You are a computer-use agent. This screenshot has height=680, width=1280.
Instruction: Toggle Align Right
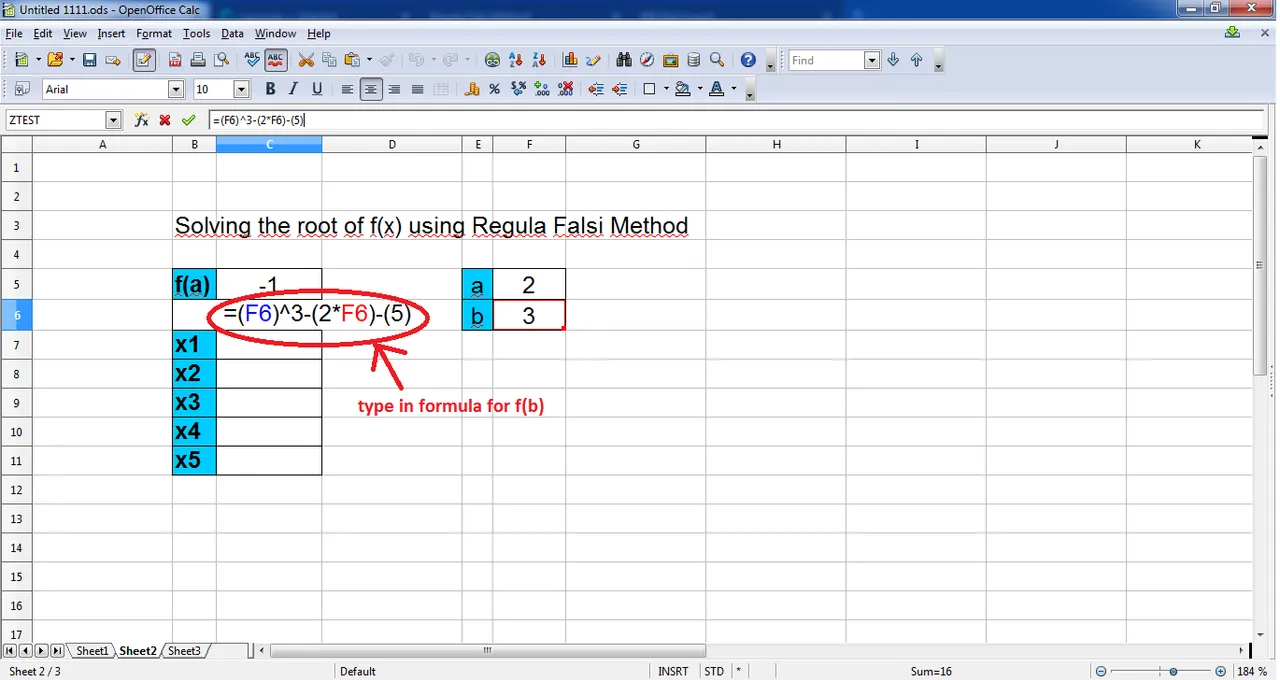[394, 89]
